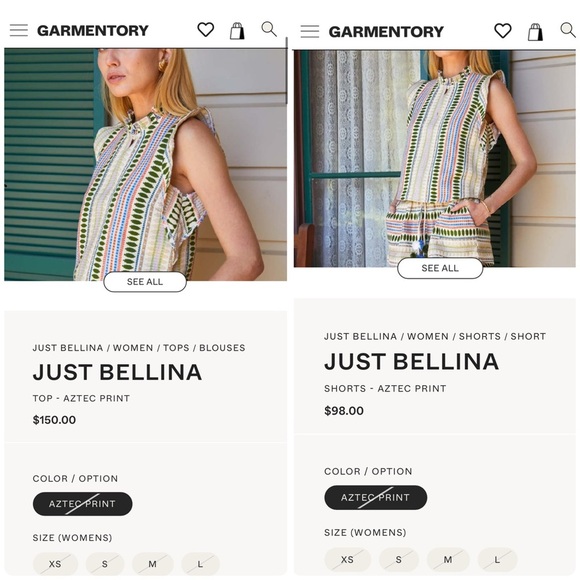The width and height of the screenshot is (580, 580).
Task: Choose Aztec Print option for the shorts
Action: click(x=375, y=497)
